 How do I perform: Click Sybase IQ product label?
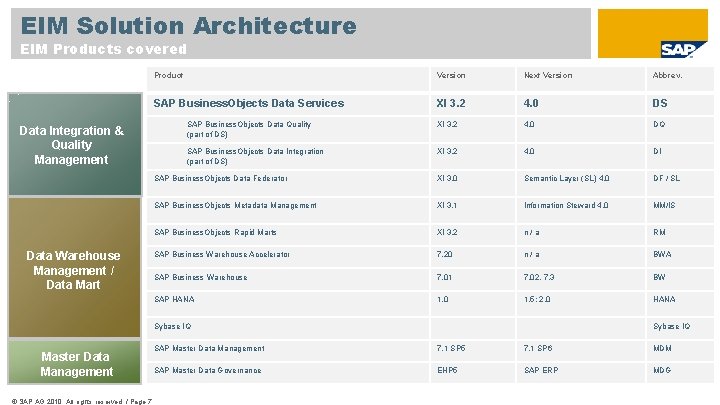tap(172, 326)
